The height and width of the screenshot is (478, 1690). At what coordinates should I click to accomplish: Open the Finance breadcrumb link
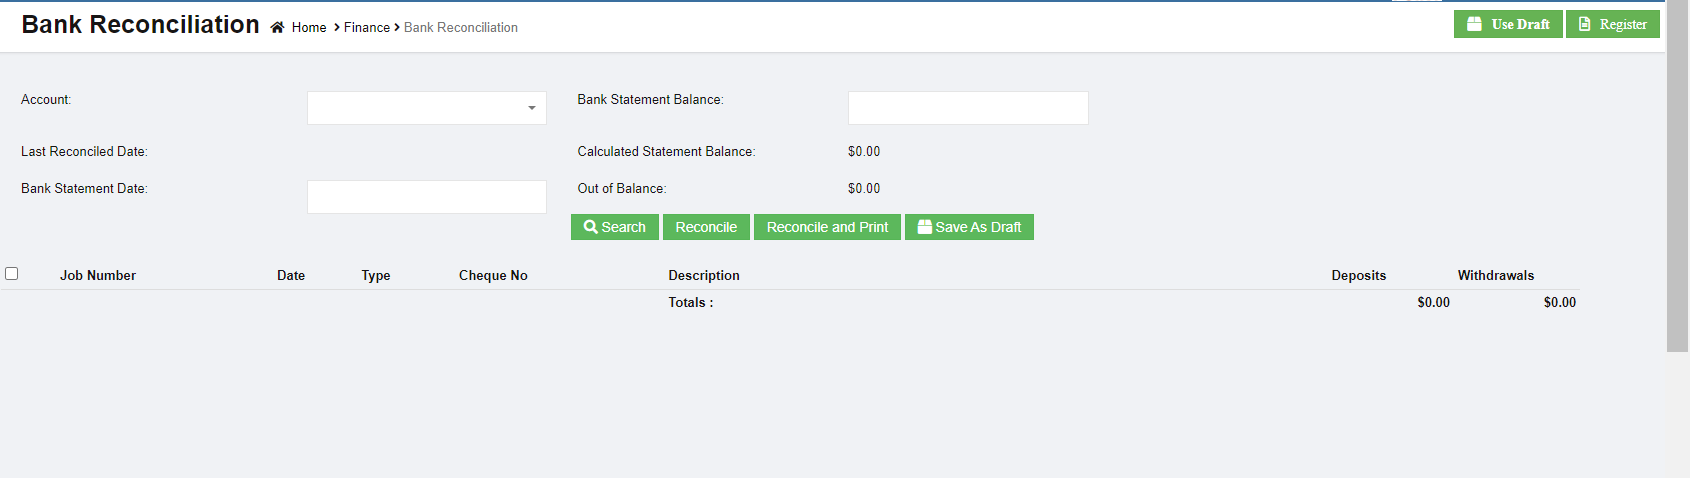click(367, 28)
